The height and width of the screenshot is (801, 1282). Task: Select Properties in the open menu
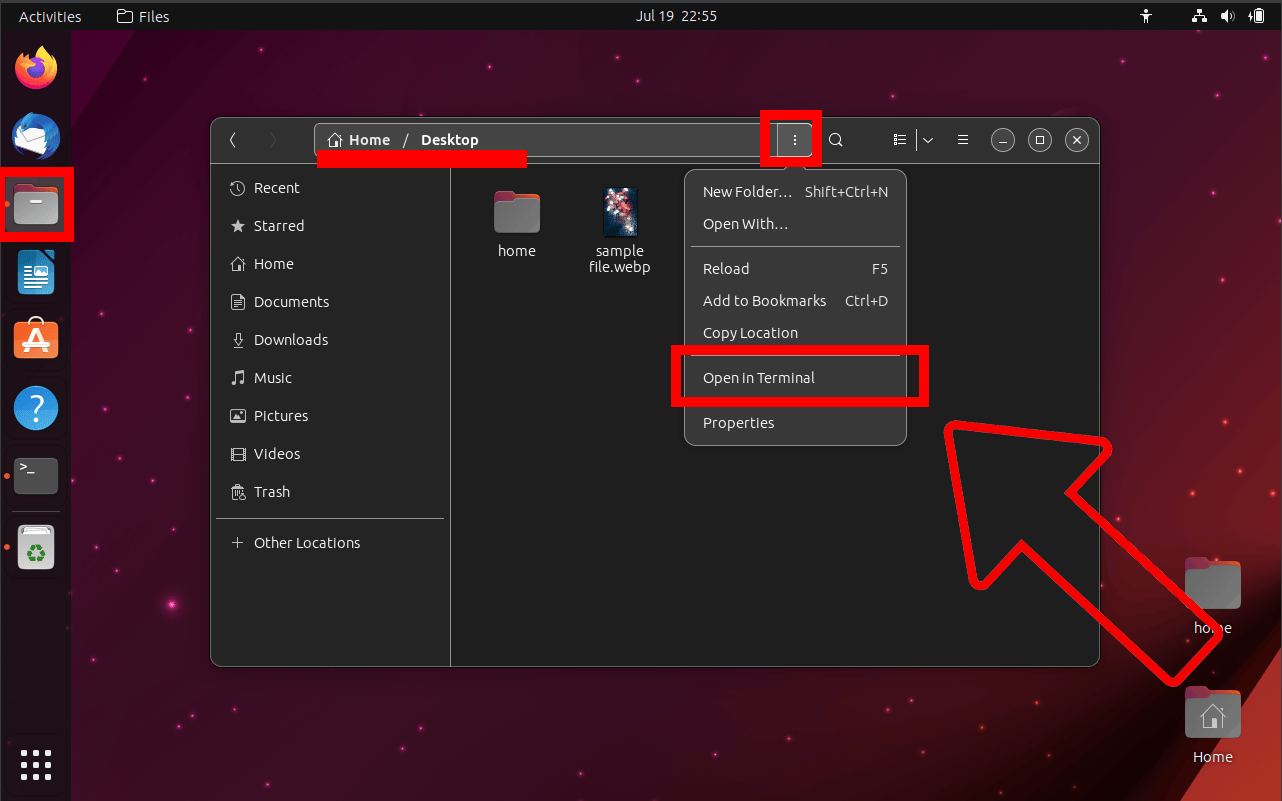pyautogui.click(x=738, y=422)
